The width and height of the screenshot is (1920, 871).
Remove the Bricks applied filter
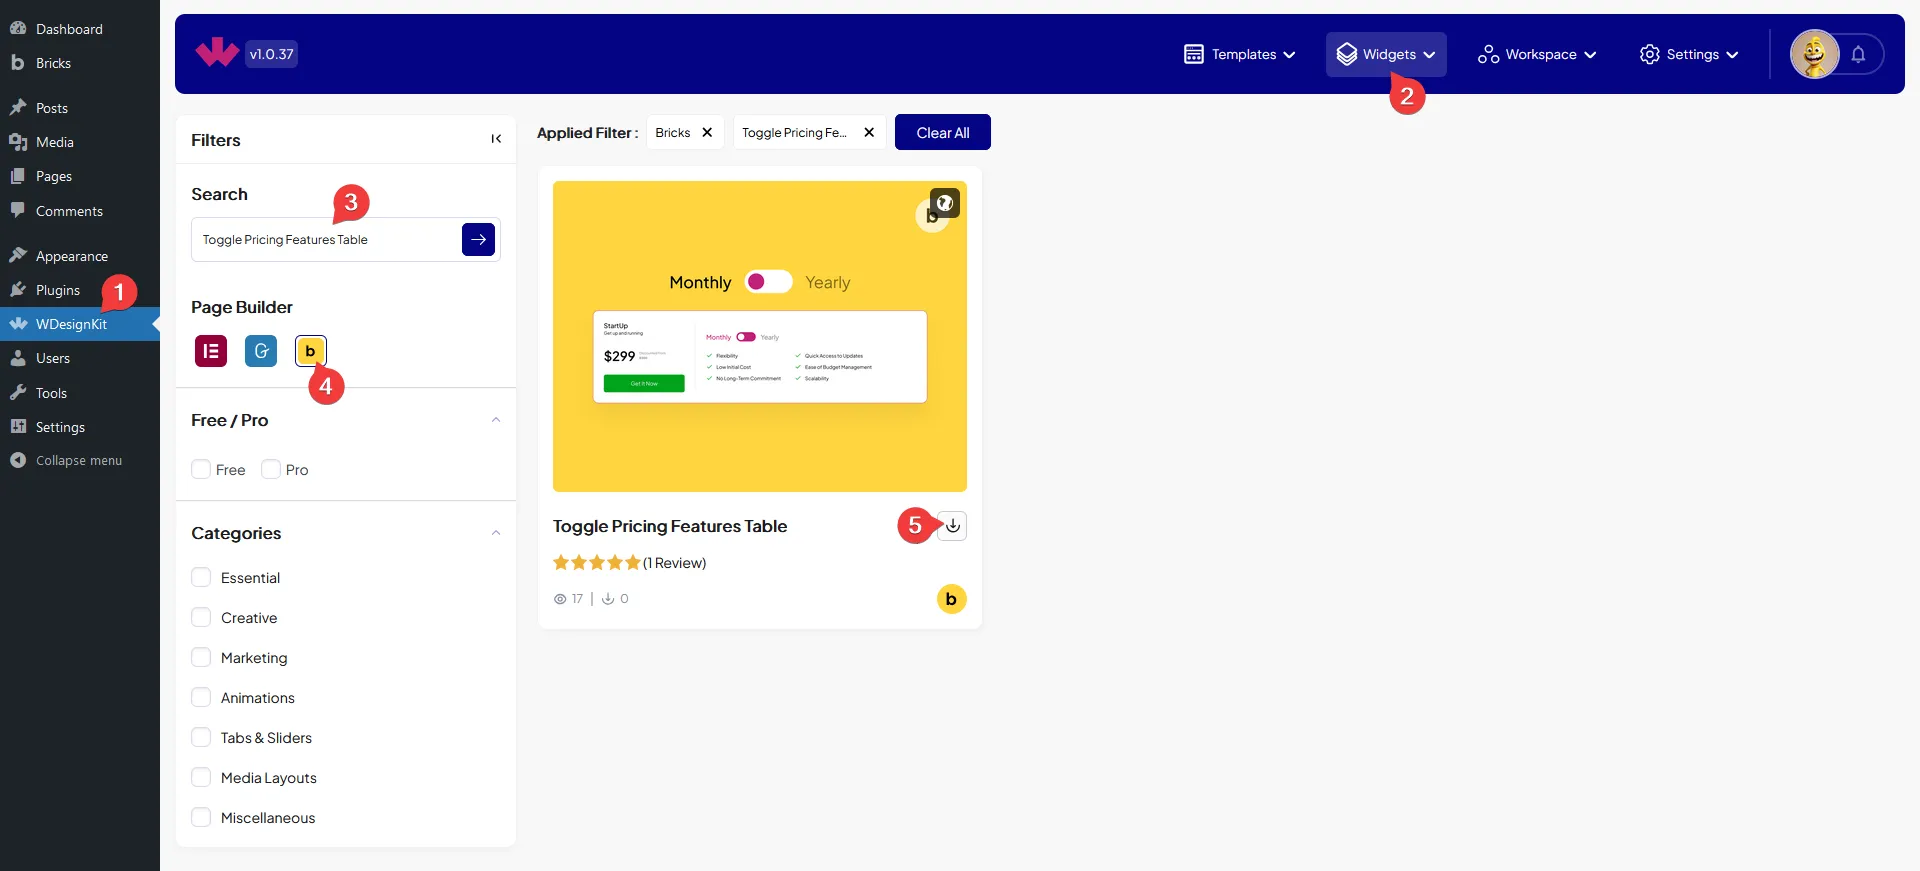point(707,133)
